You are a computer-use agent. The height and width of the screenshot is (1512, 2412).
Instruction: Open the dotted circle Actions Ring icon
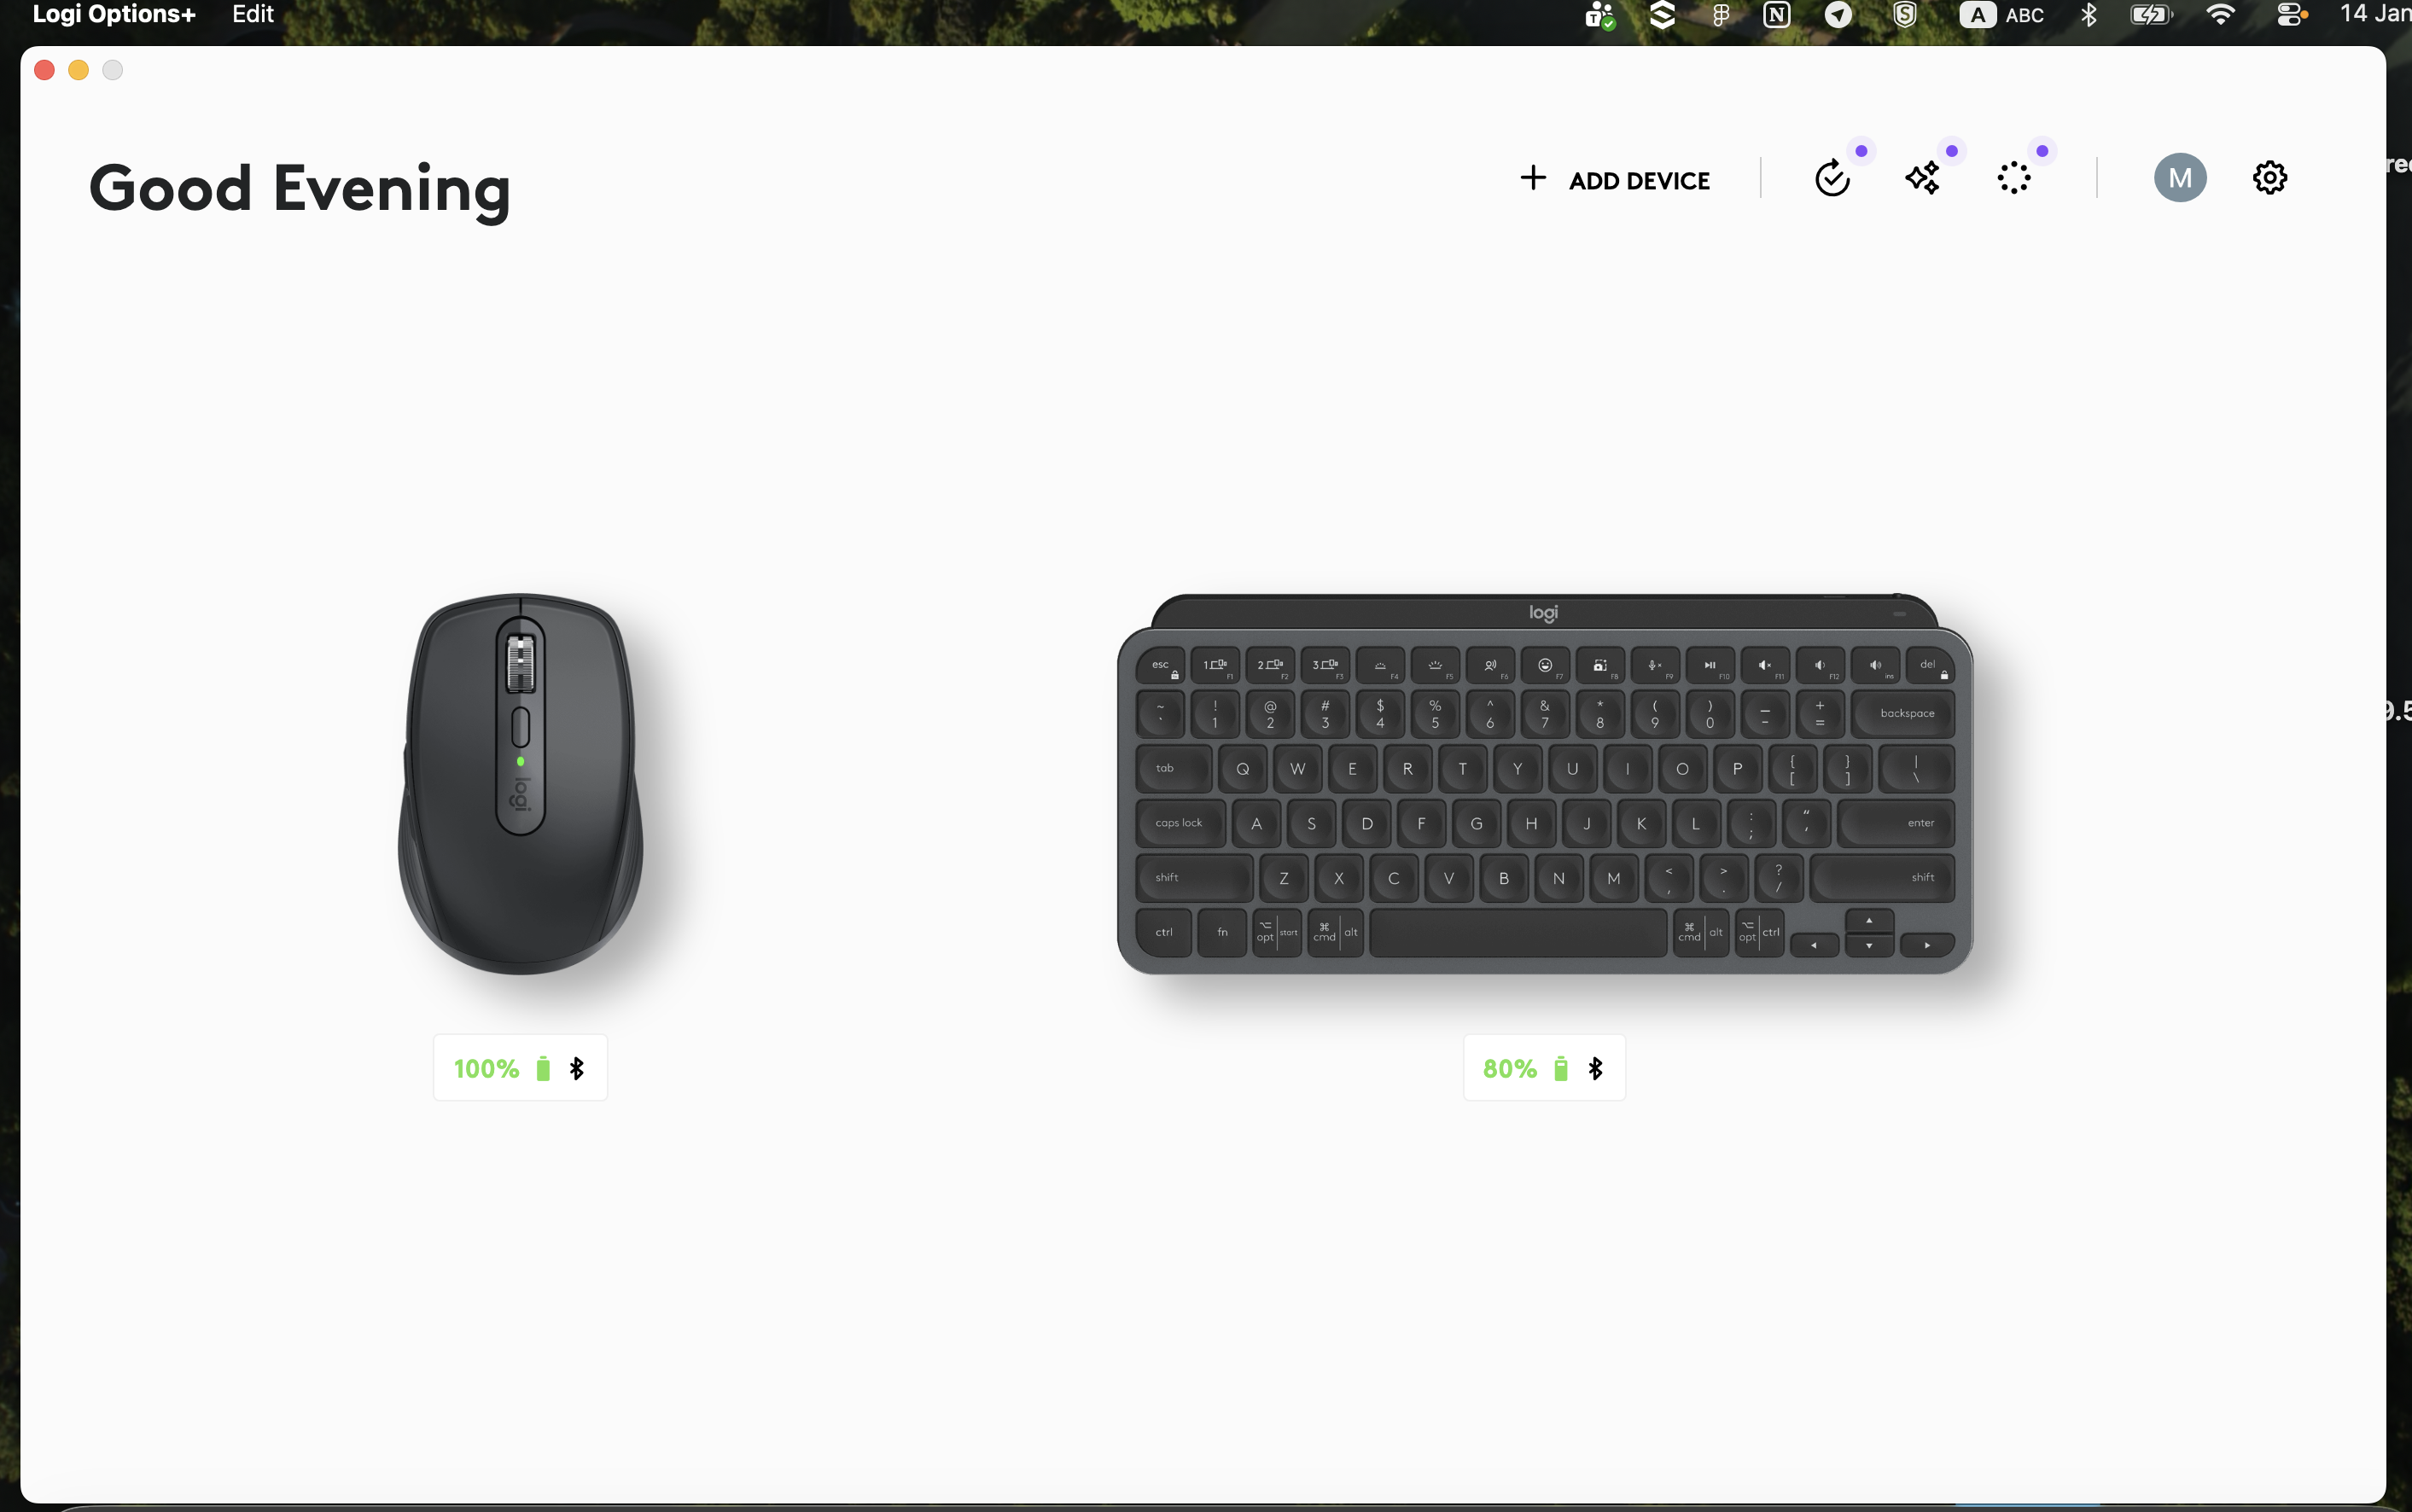click(2013, 179)
